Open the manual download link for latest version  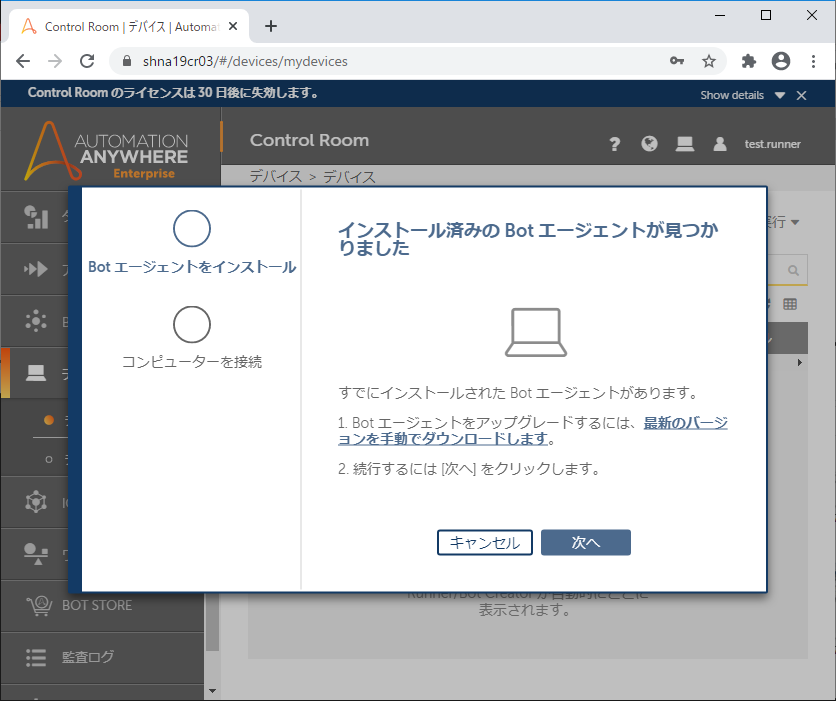533,431
